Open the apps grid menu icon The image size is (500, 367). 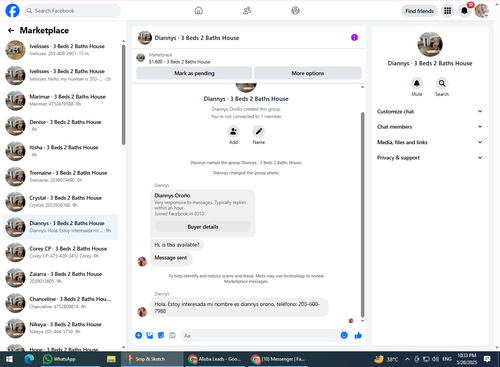click(x=447, y=11)
